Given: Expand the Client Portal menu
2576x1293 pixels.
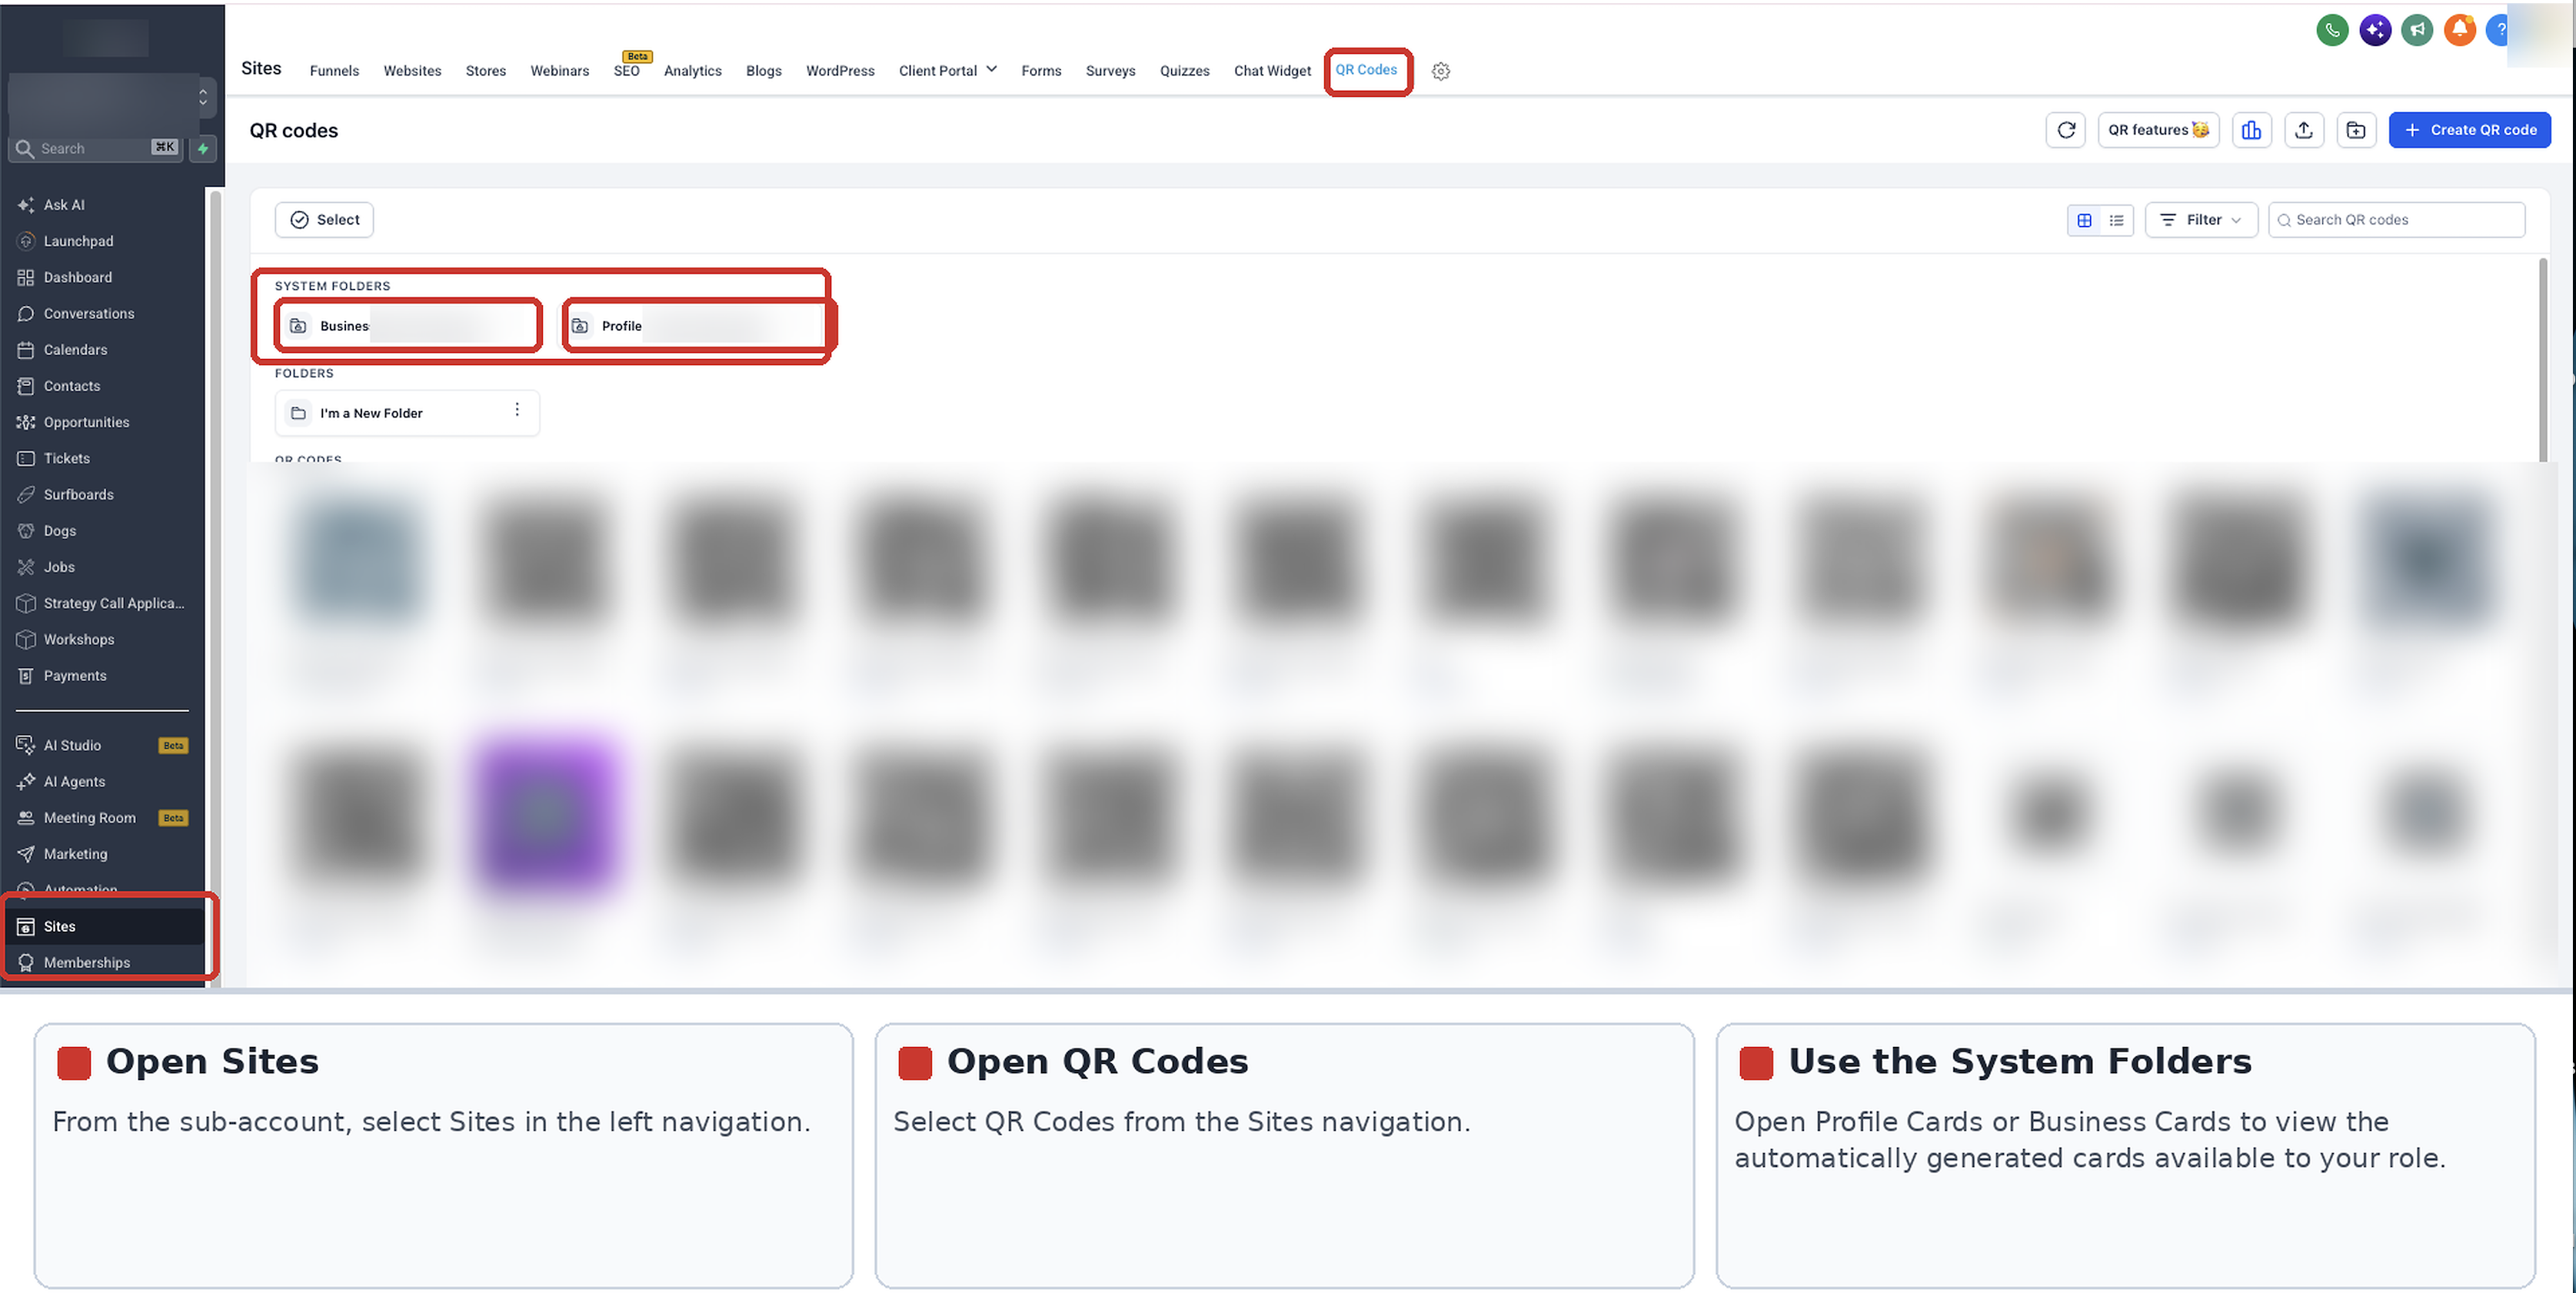Looking at the screenshot, I should click(x=947, y=71).
